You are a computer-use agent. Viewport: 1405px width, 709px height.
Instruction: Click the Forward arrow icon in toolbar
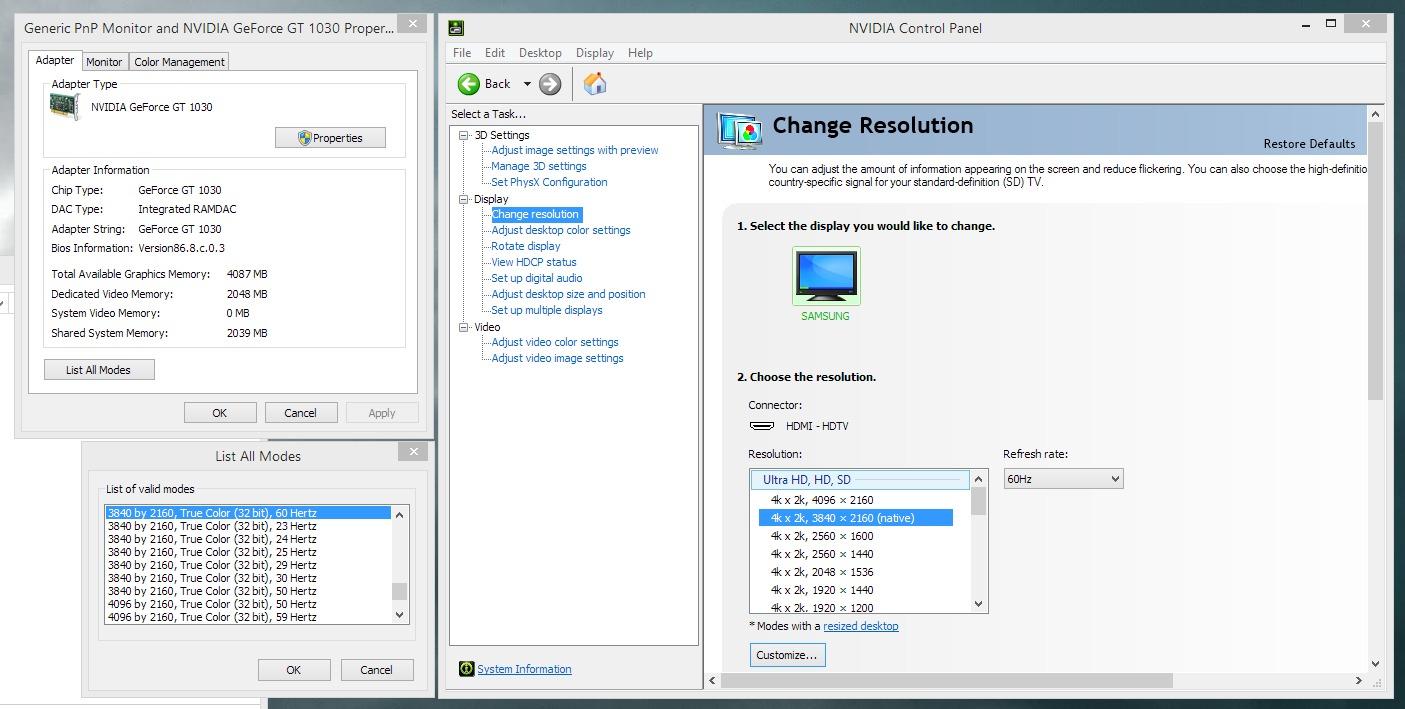click(550, 84)
